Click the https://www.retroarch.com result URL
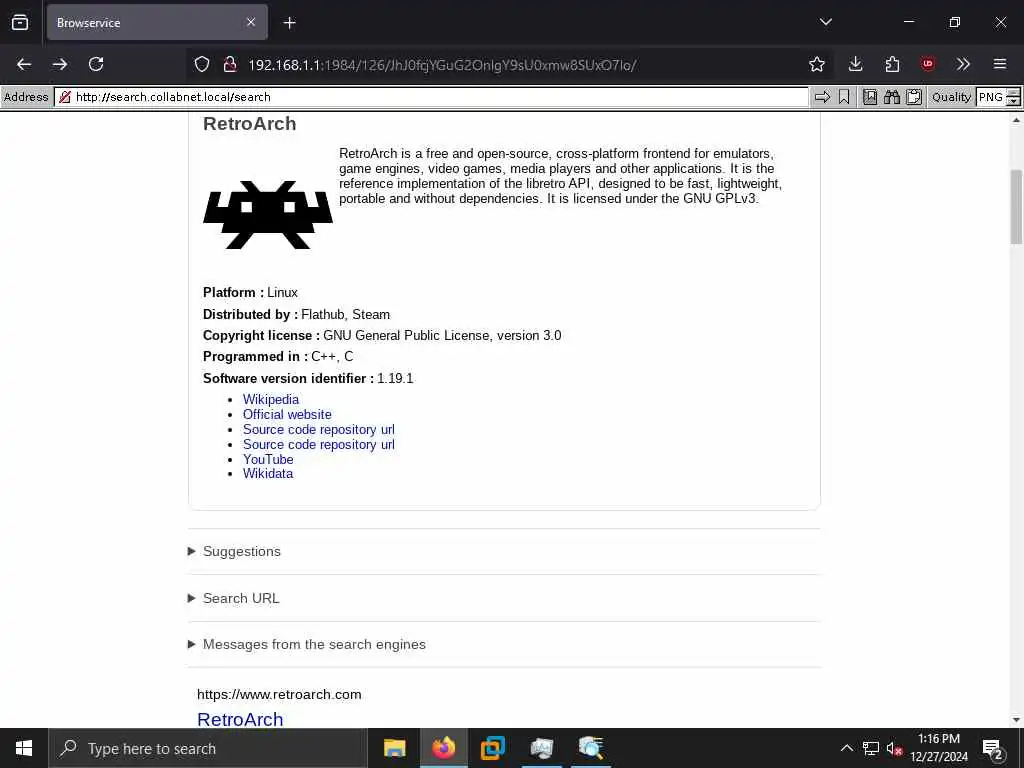 279,694
